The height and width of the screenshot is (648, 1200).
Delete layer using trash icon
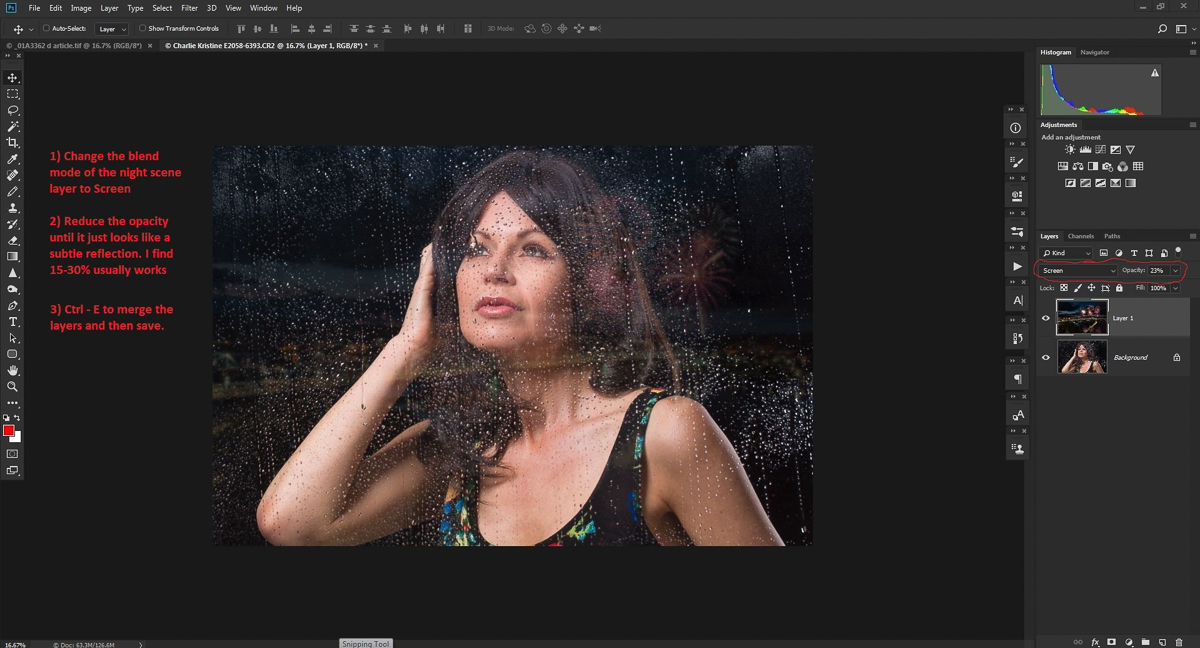[1180, 642]
